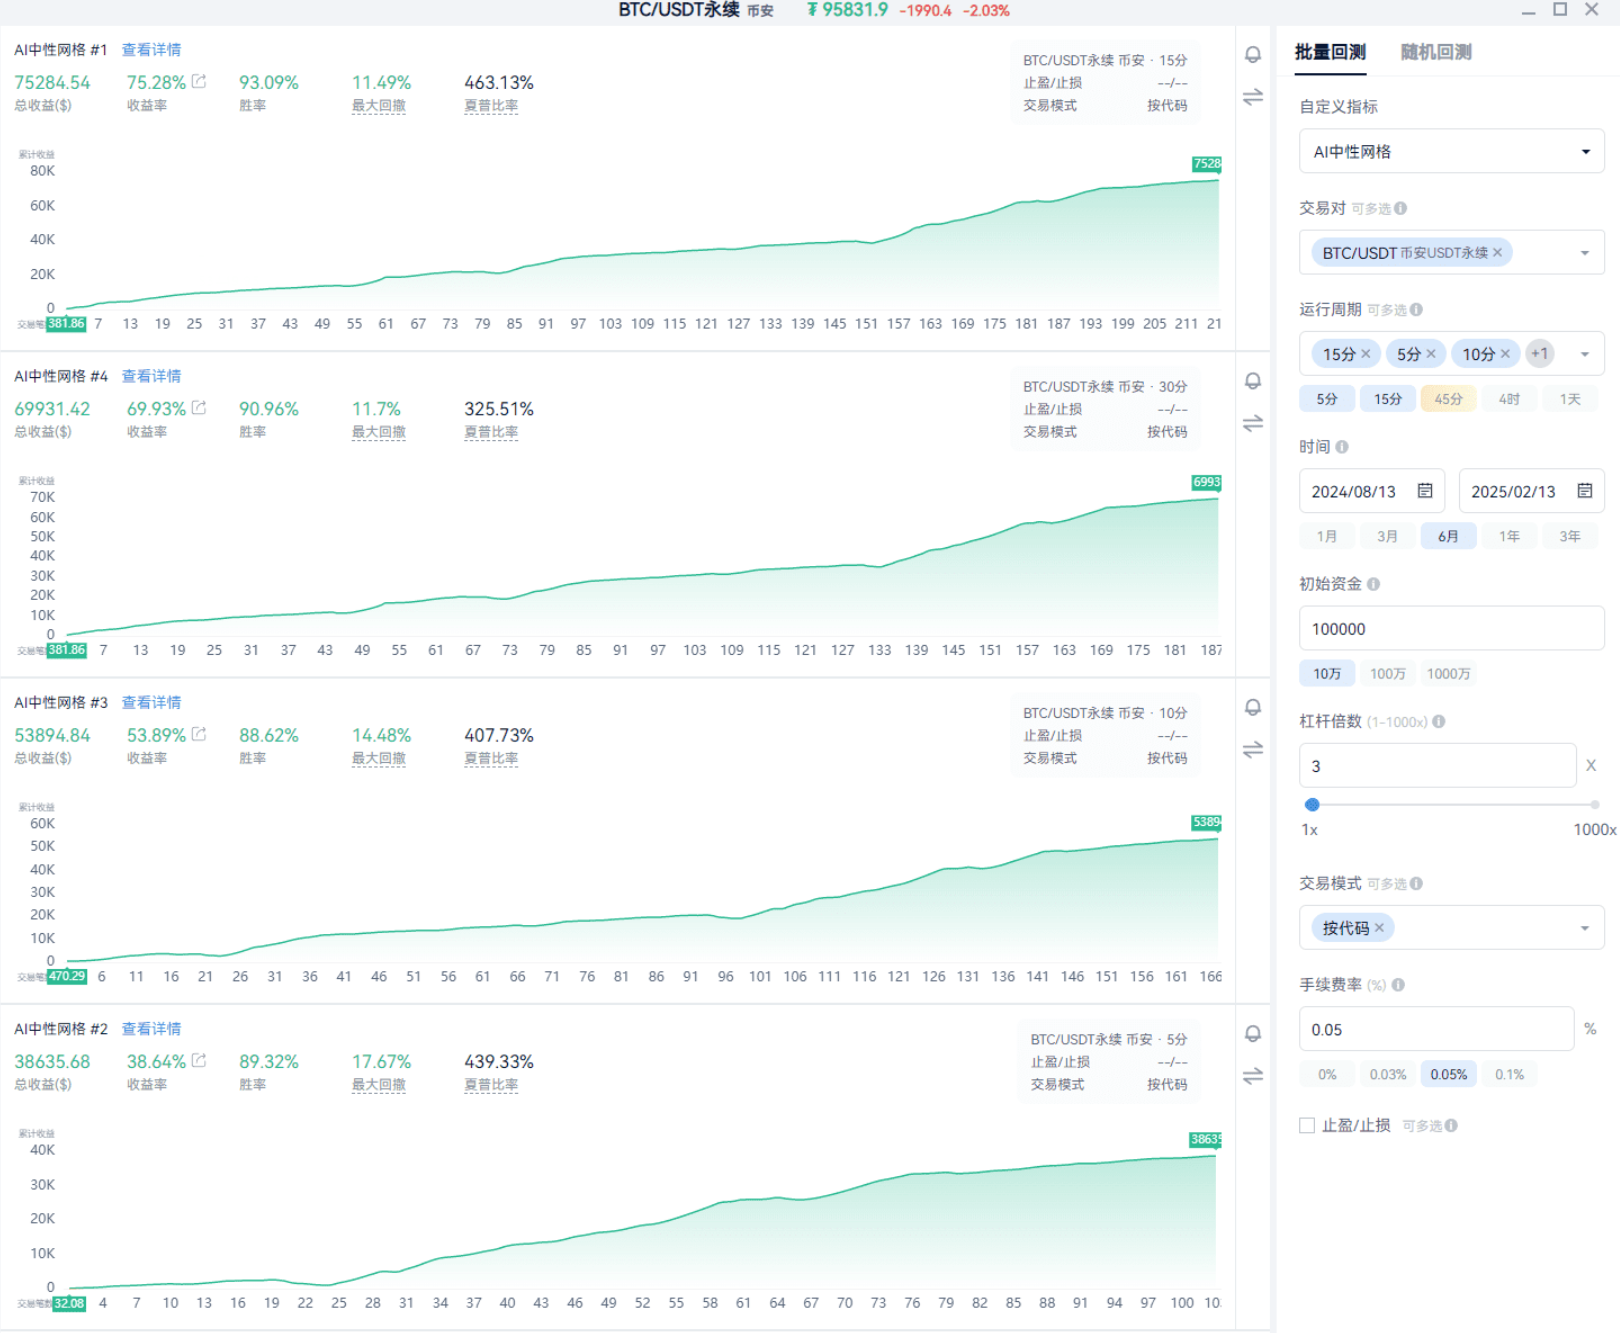Image resolution: width=1620 pixels, height=1333 pixels.
Task: Click the swap arrows icon for AI中性网格 #2
Action: 1253,1076
